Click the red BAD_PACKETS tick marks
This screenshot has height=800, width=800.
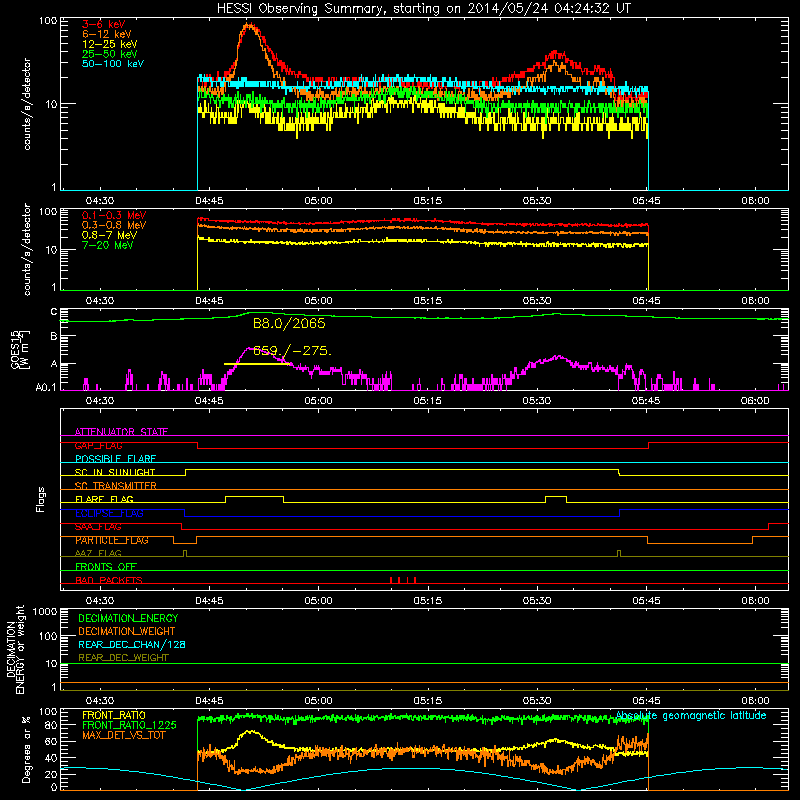pos(403,580)
